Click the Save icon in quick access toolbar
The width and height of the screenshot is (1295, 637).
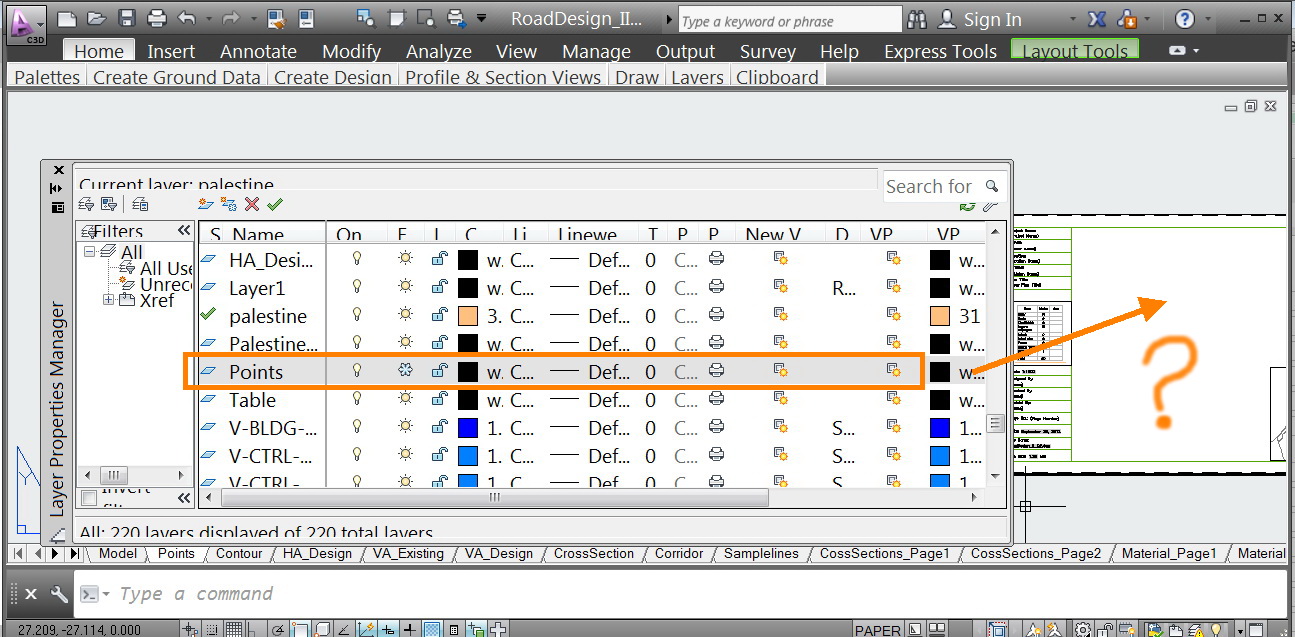[126, 19]
